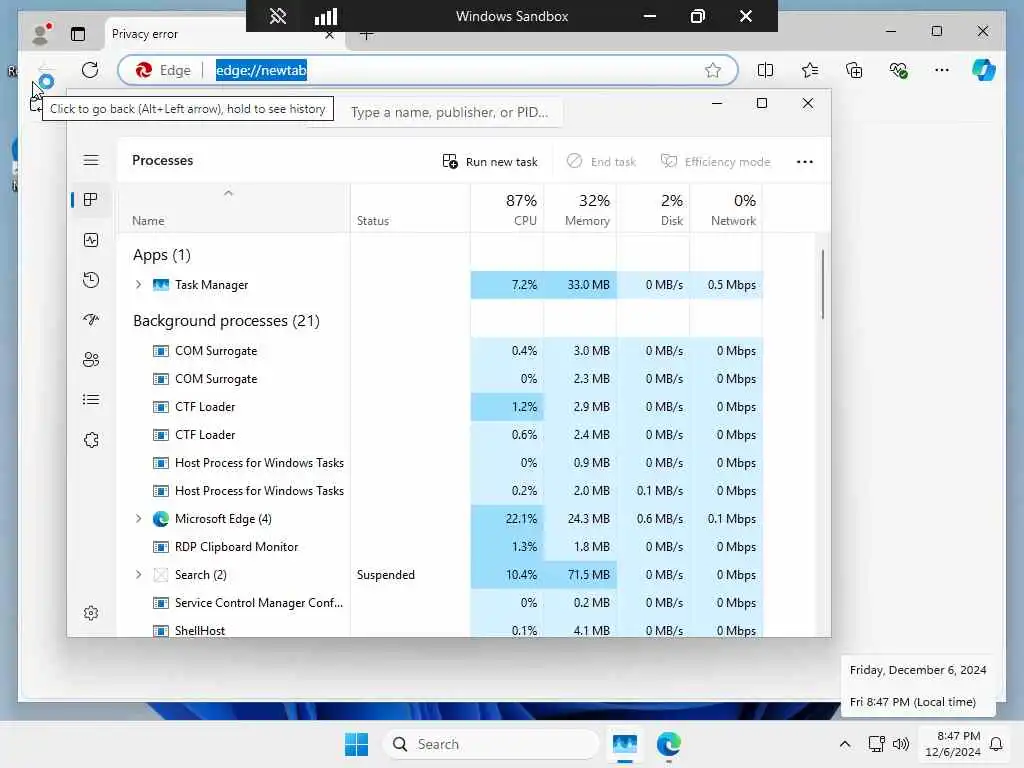Open Details page in Task Manager sidebar
Viewport: 1024px width, 768px height.
click(91, 400)
